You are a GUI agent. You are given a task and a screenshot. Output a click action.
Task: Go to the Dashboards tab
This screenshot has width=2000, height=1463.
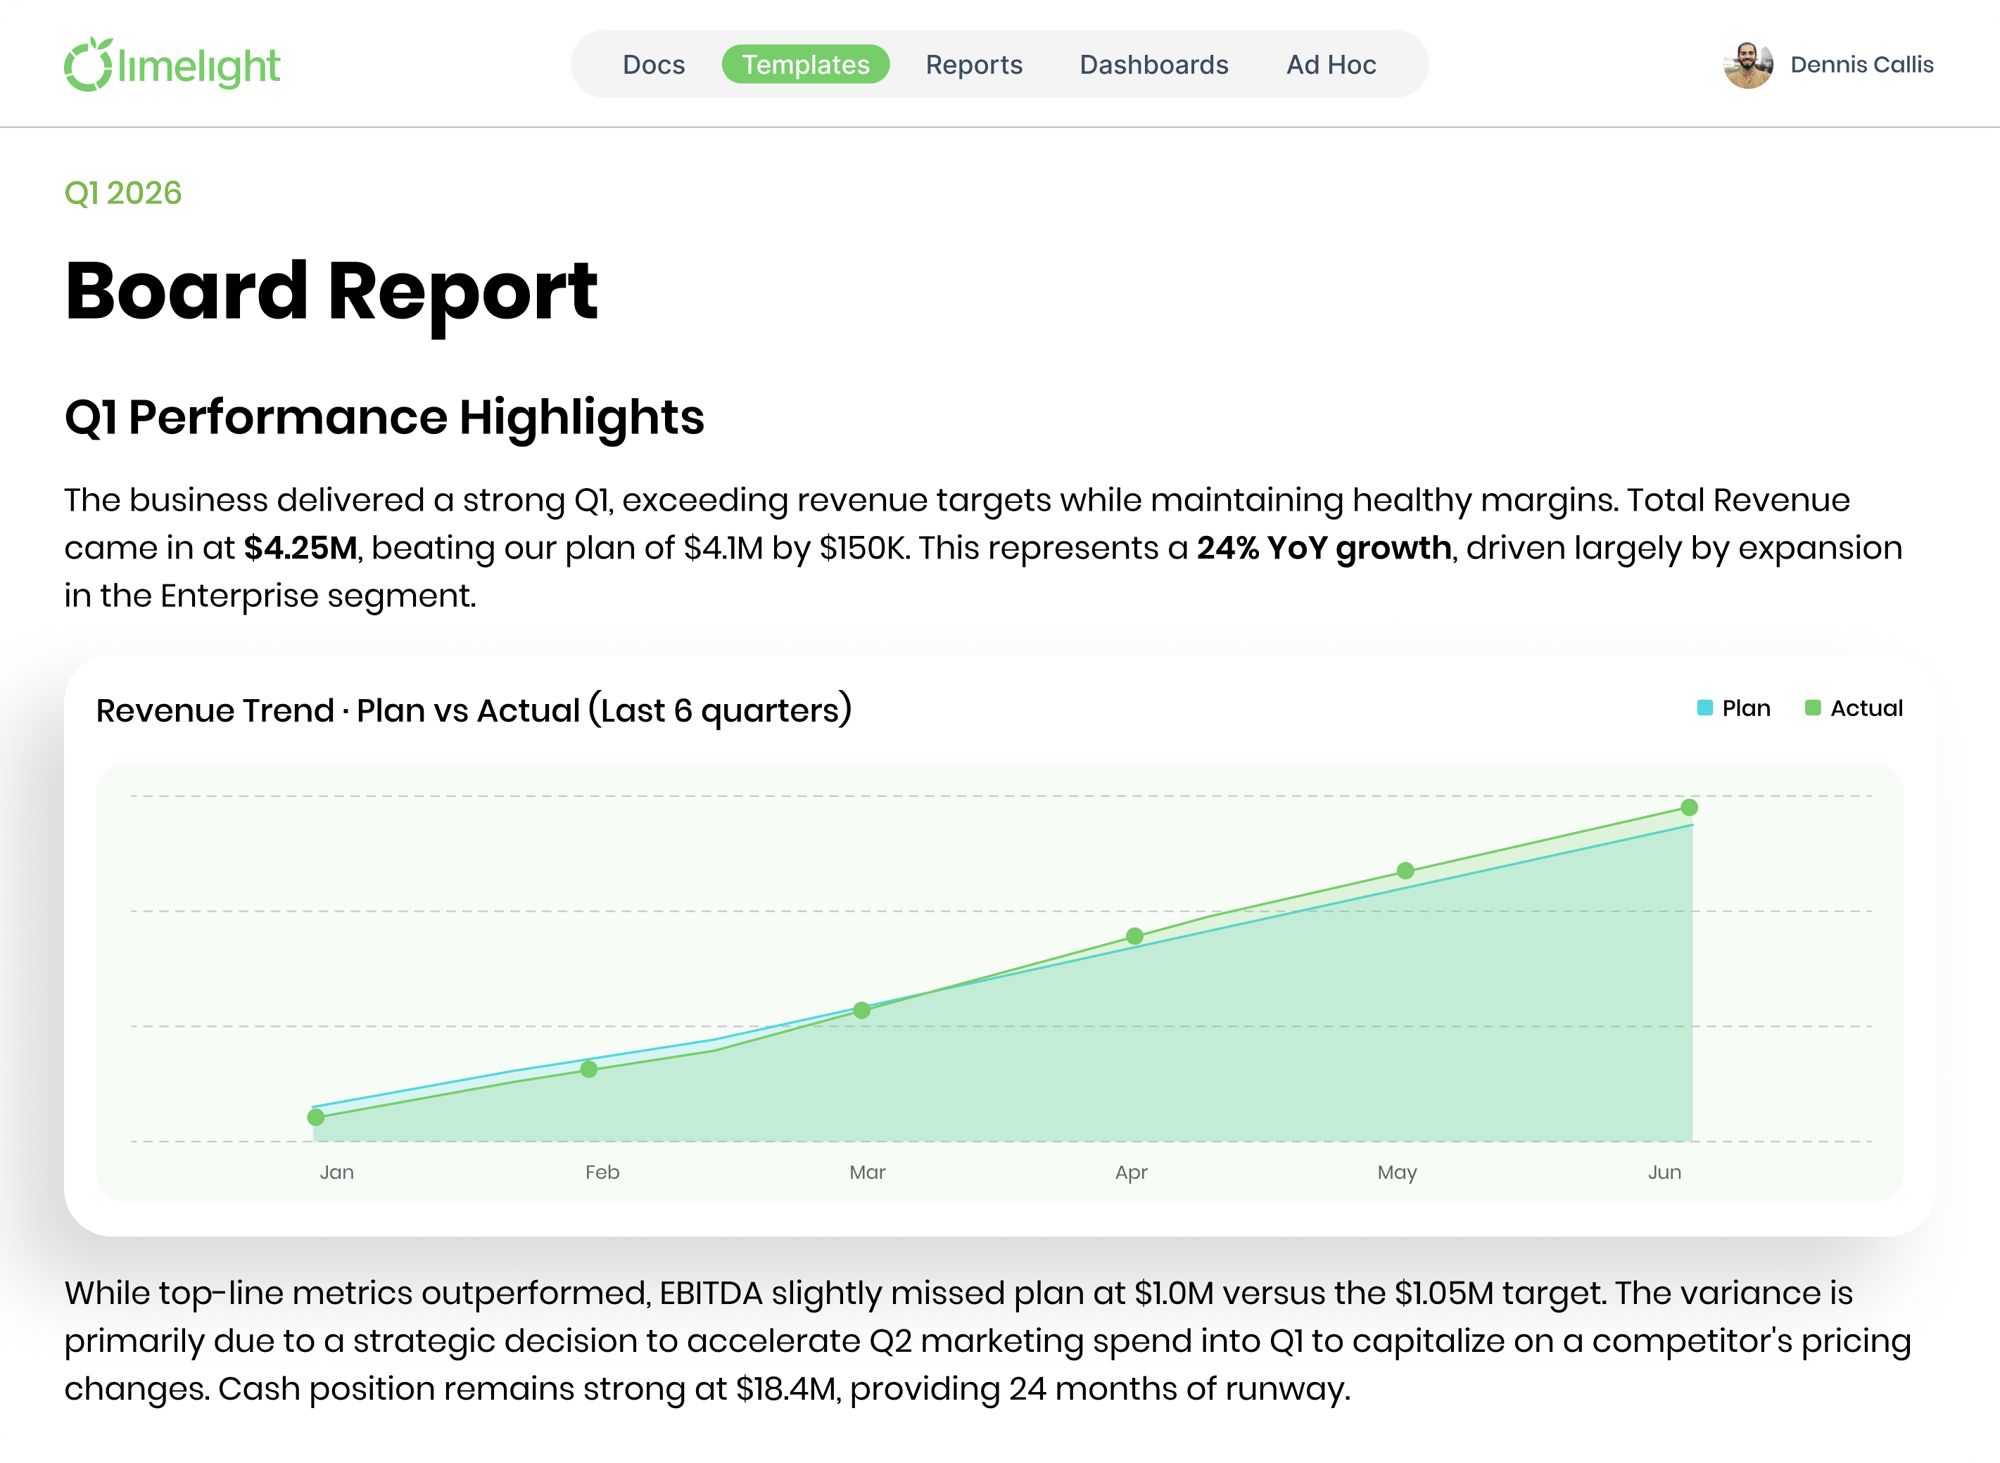1154,65
